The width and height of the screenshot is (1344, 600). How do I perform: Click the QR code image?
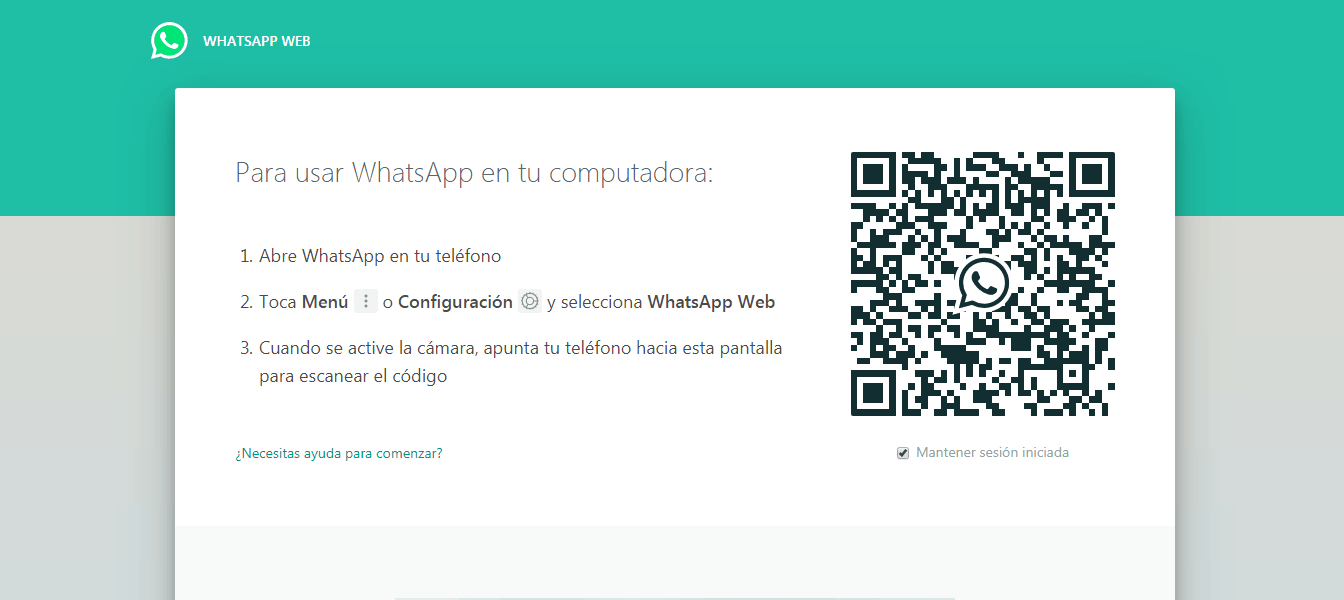(983, 285)
